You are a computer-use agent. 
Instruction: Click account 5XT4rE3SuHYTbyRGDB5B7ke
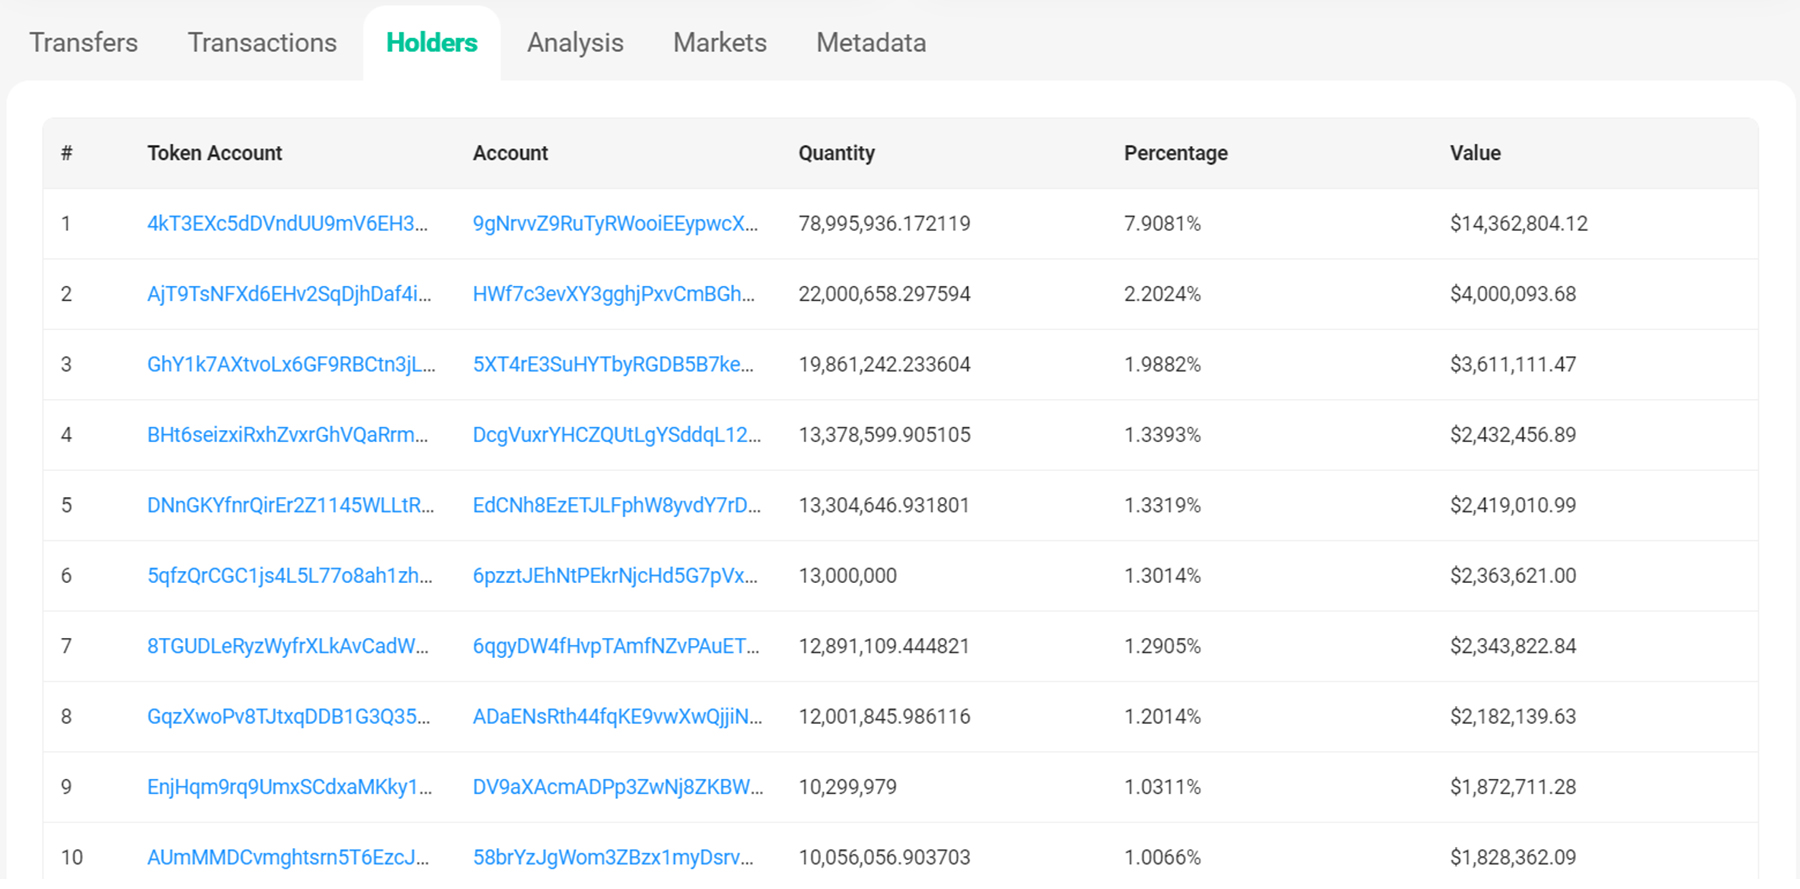(613, 365)
